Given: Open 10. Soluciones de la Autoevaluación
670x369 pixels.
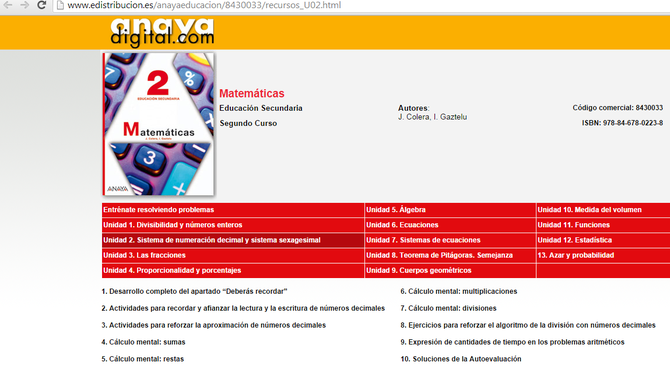Looking at the screenshot, I should (x=461, y=359).
